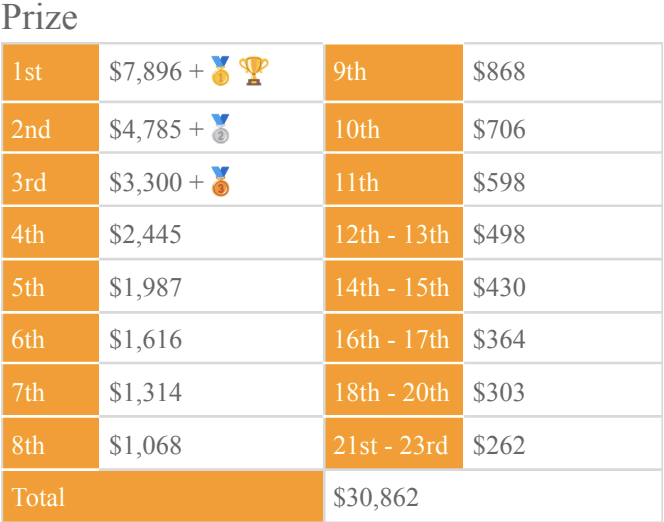Click the bronze medal icon
Image resolution: width=664 pixels, height=522 pixels.
tap(220, 182)
